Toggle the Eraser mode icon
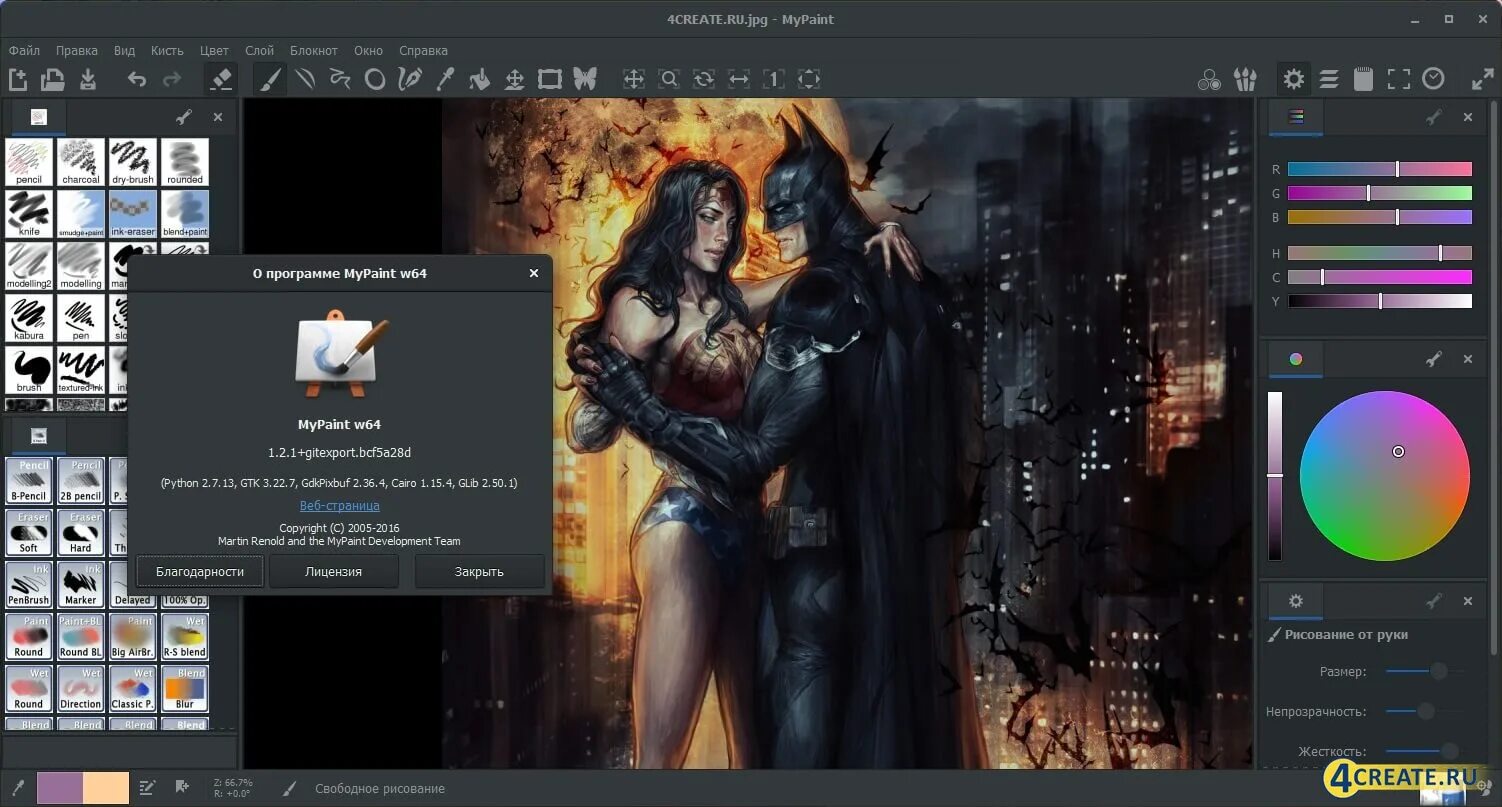Screen dimensions: 1502x807 point(221,79)
